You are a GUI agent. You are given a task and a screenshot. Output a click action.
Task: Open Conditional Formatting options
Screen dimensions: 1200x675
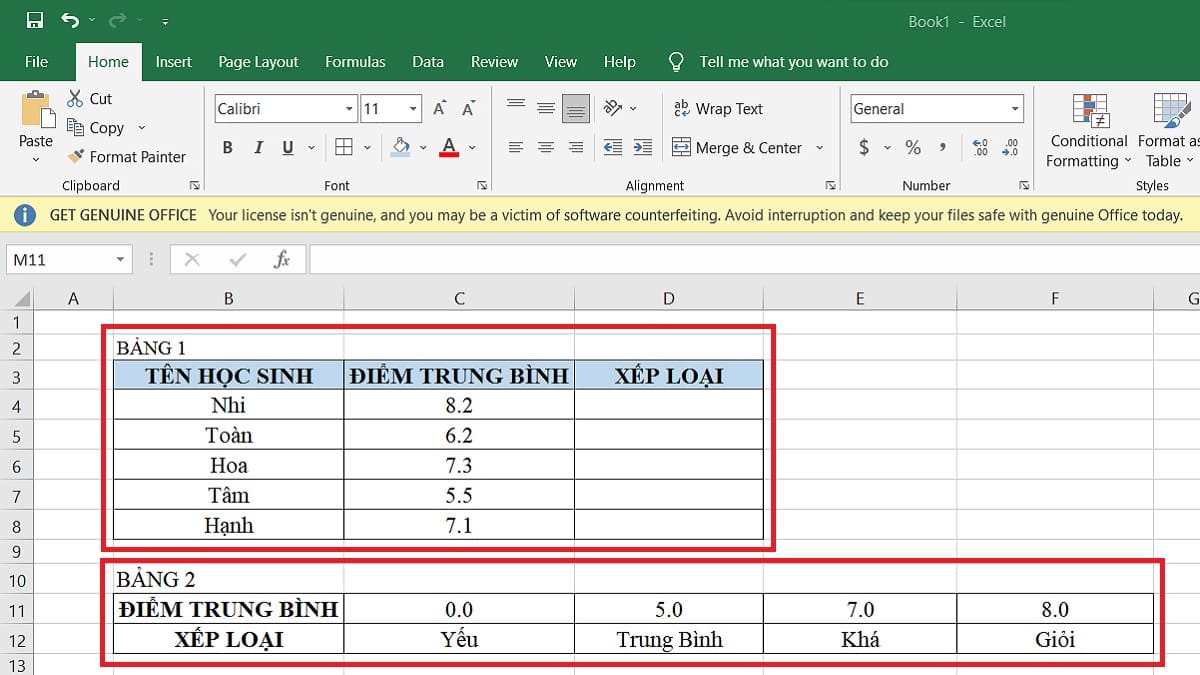tap(1087, 130)
